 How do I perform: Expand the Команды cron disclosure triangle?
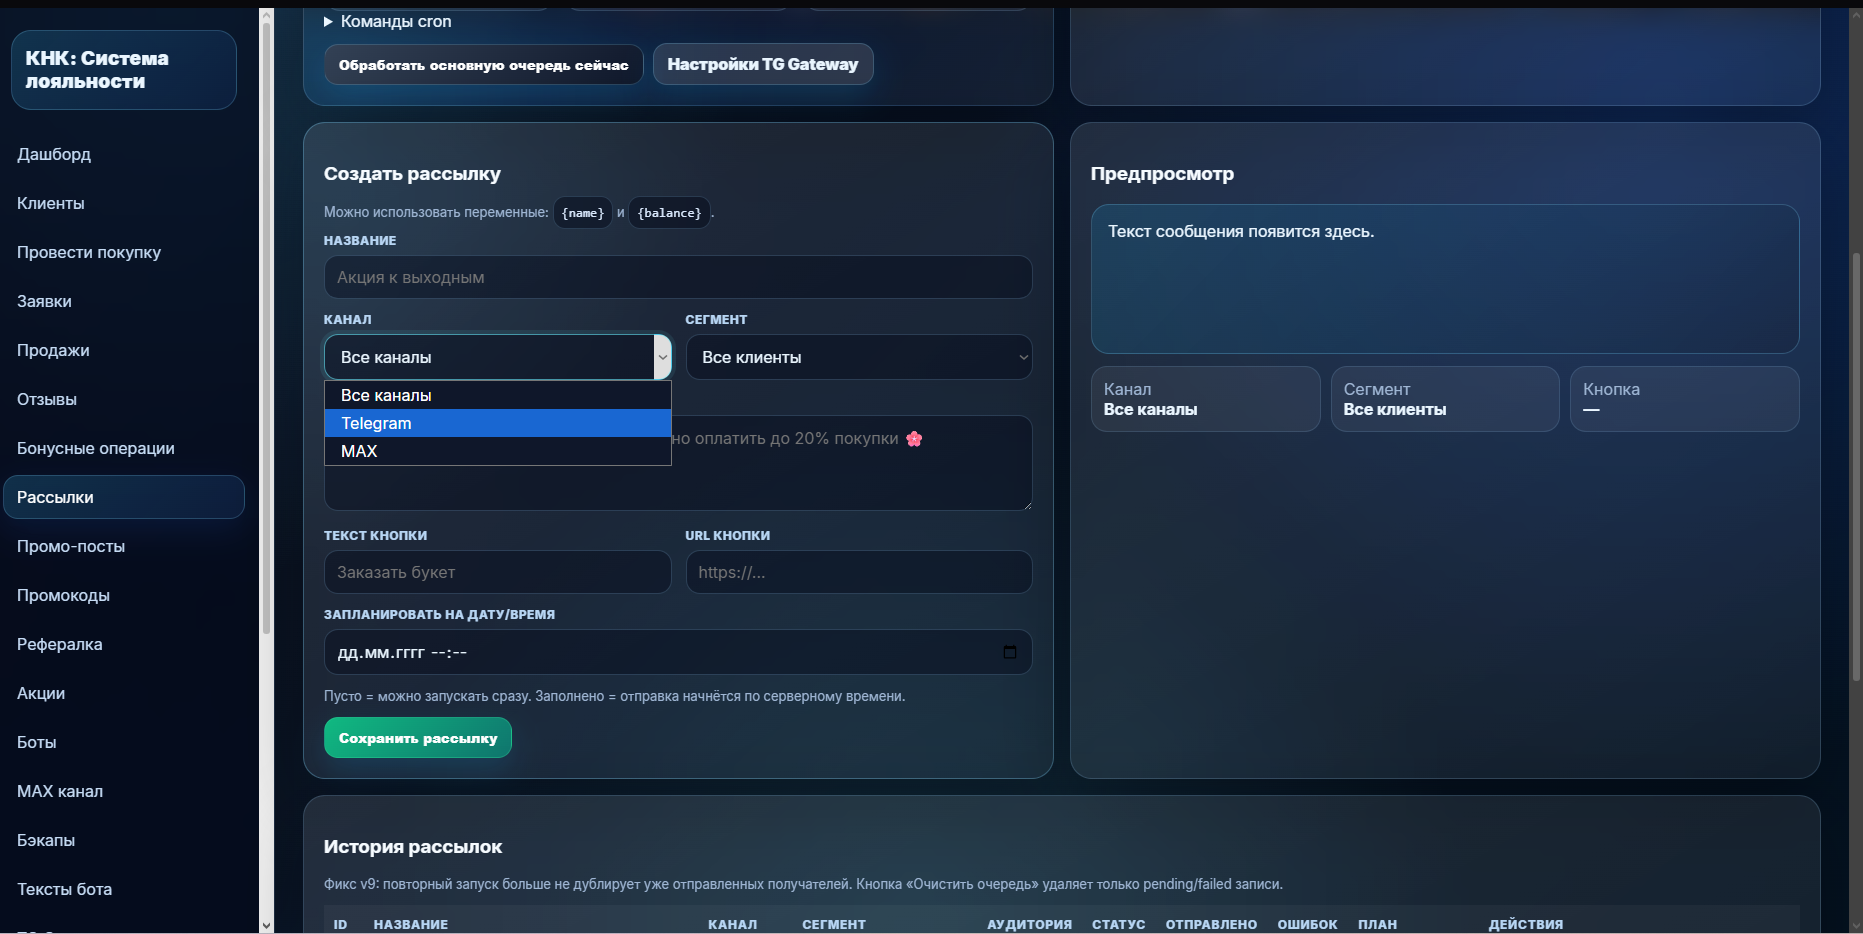click(328, 22)
